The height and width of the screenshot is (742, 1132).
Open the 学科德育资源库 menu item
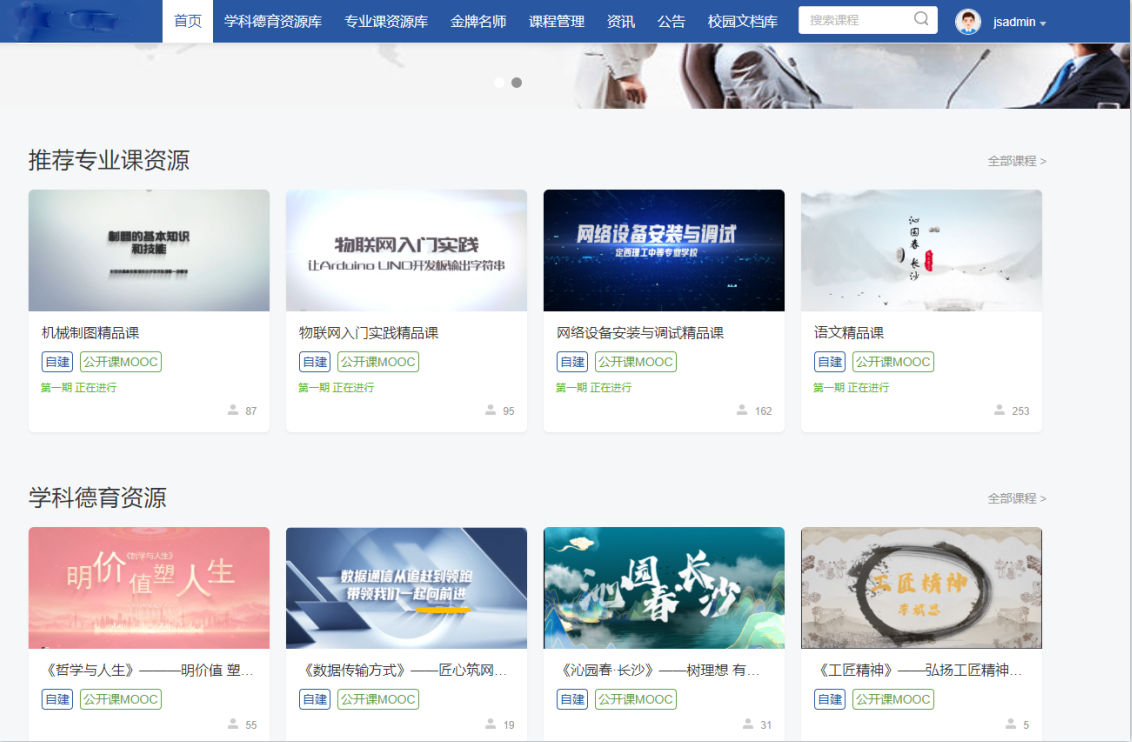click(273, 21)
